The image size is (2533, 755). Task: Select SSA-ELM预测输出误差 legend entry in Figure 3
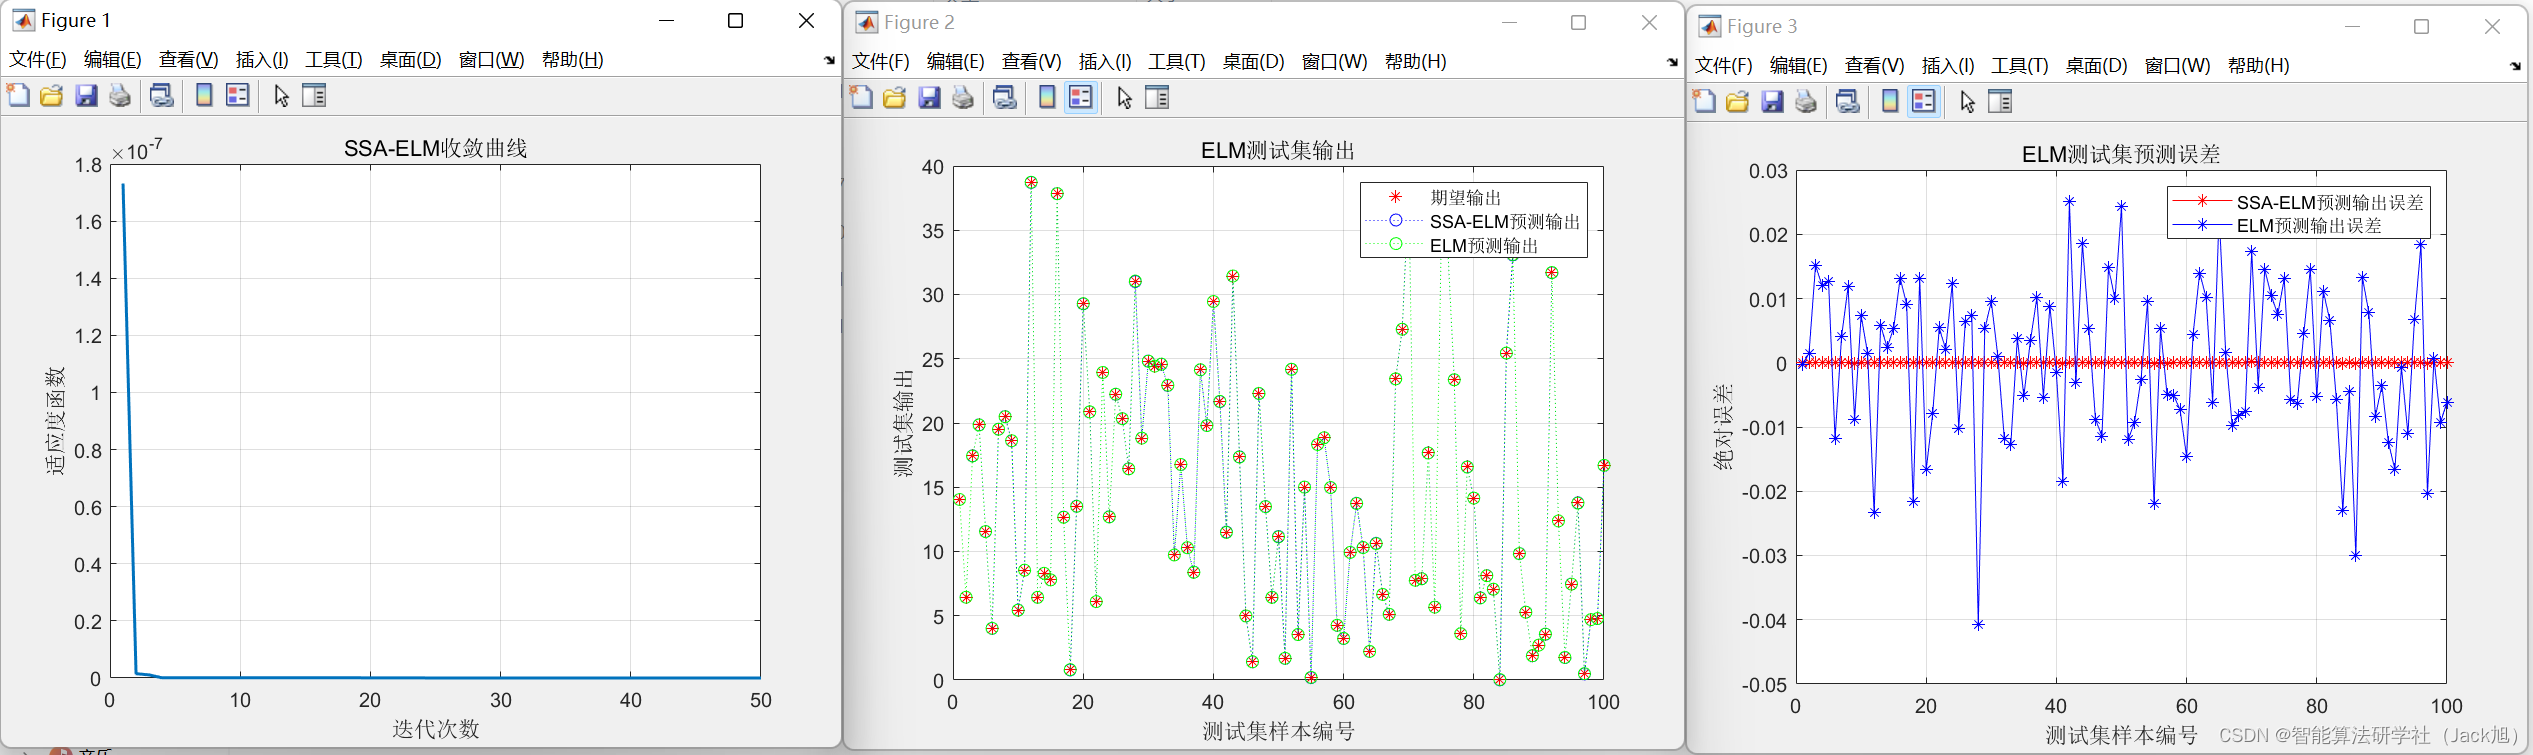coord(2330,202)
